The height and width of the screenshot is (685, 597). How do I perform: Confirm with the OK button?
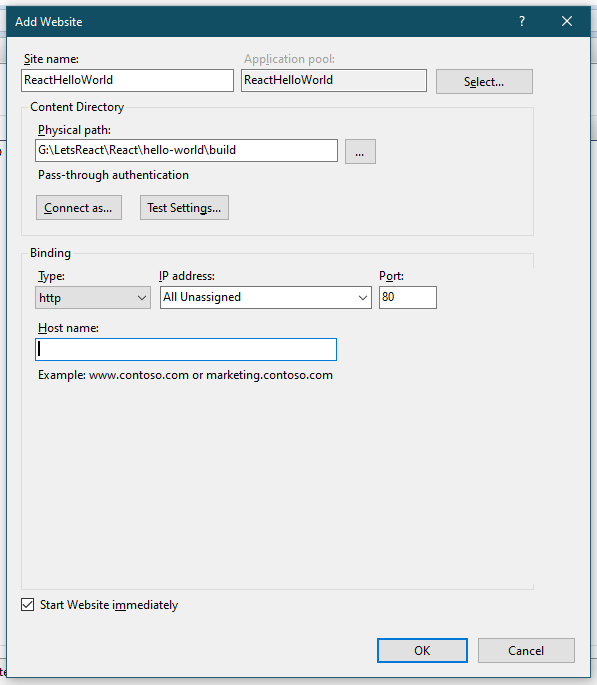pyautogui.click(x=422, y=650)
